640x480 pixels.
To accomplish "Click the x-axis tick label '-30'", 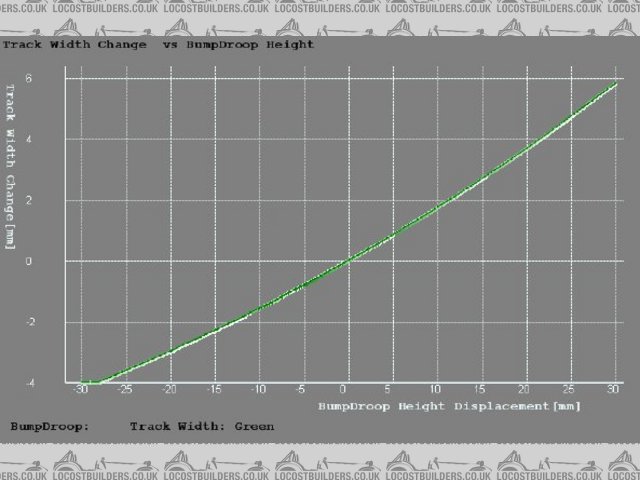I will click(80, 391).
